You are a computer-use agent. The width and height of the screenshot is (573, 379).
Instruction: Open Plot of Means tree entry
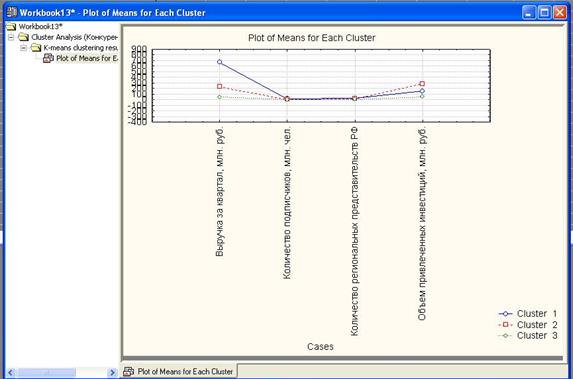(x=87, y=58)
